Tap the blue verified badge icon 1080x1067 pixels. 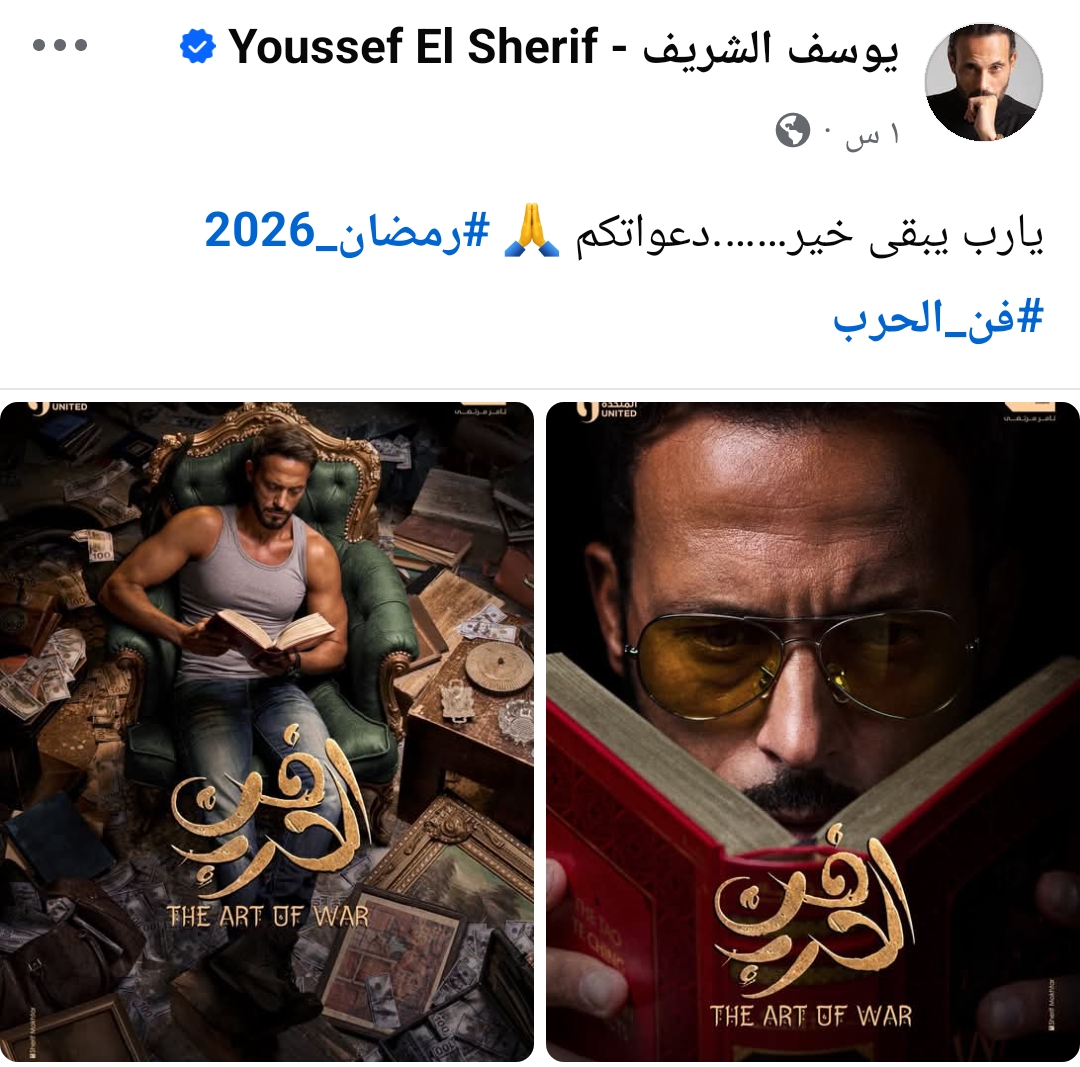[198, 47]
